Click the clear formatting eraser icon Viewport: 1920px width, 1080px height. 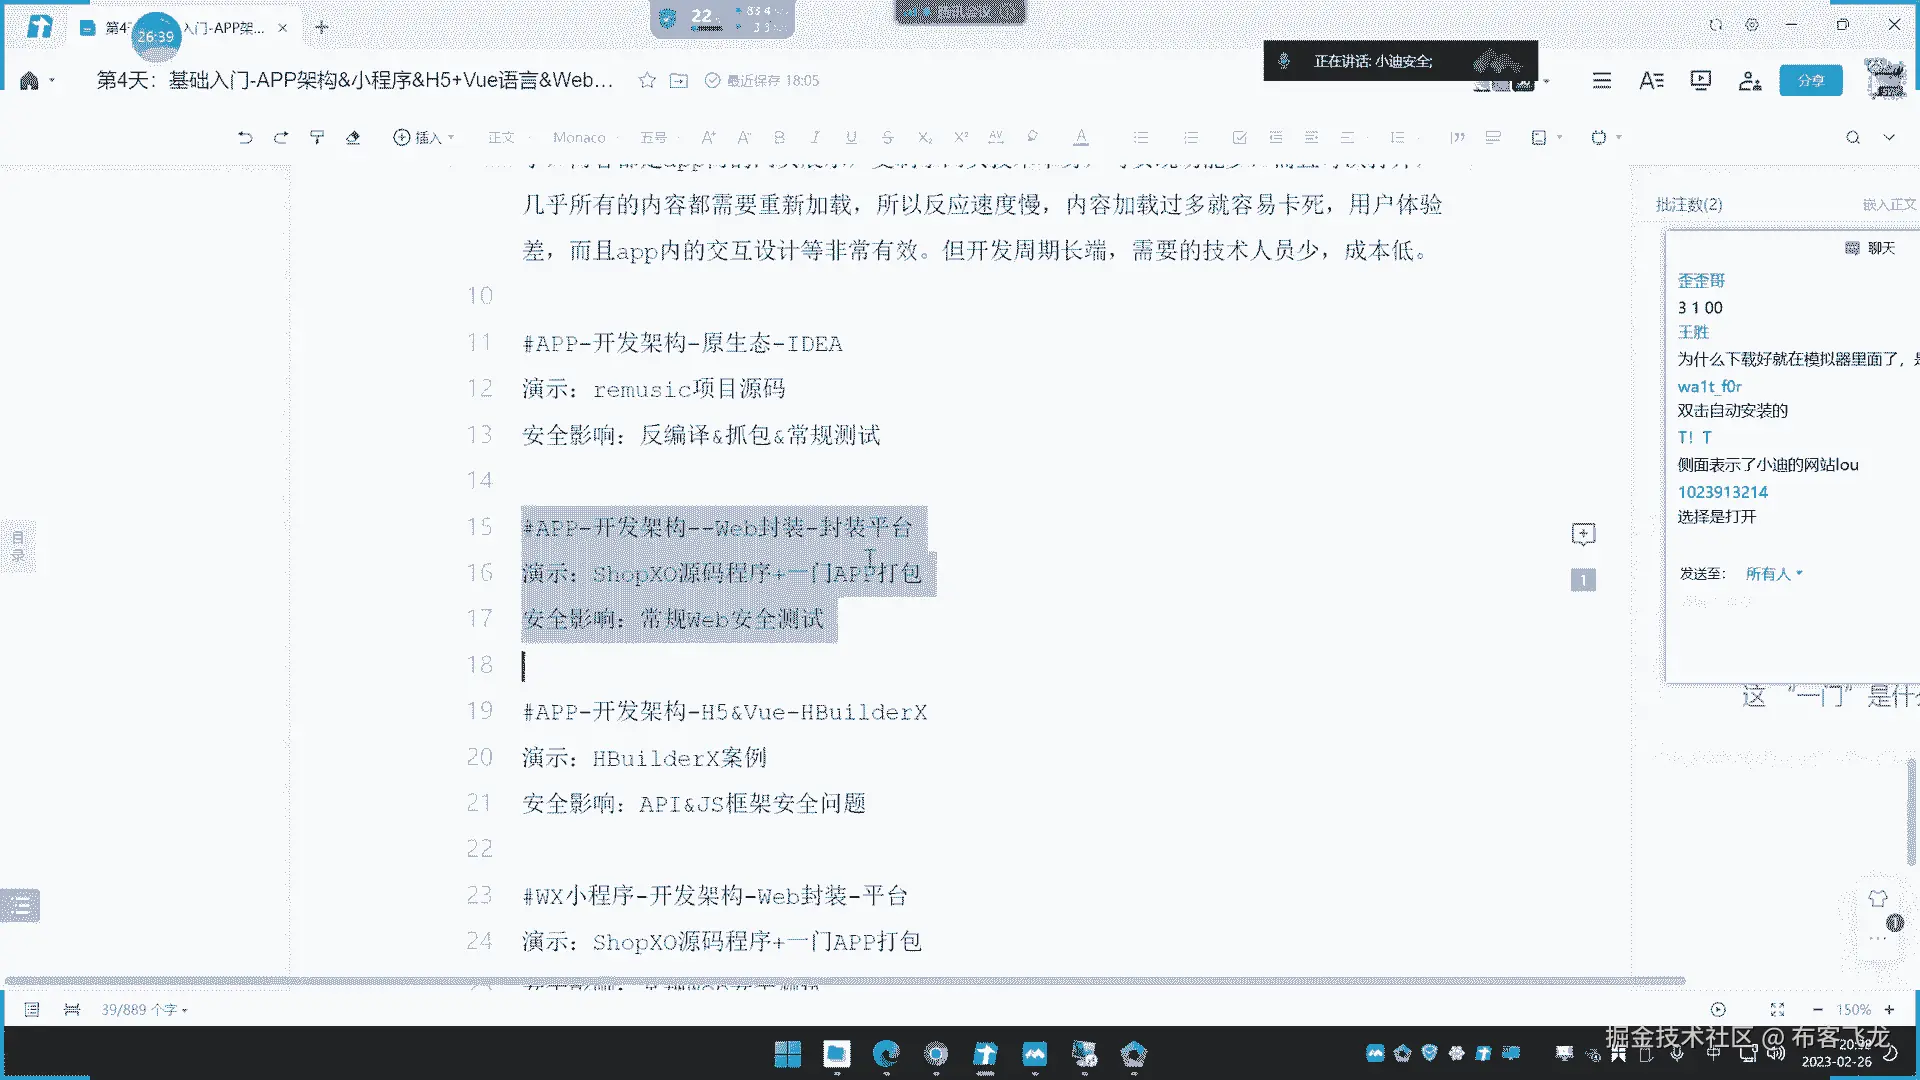[x=353, y=138]
